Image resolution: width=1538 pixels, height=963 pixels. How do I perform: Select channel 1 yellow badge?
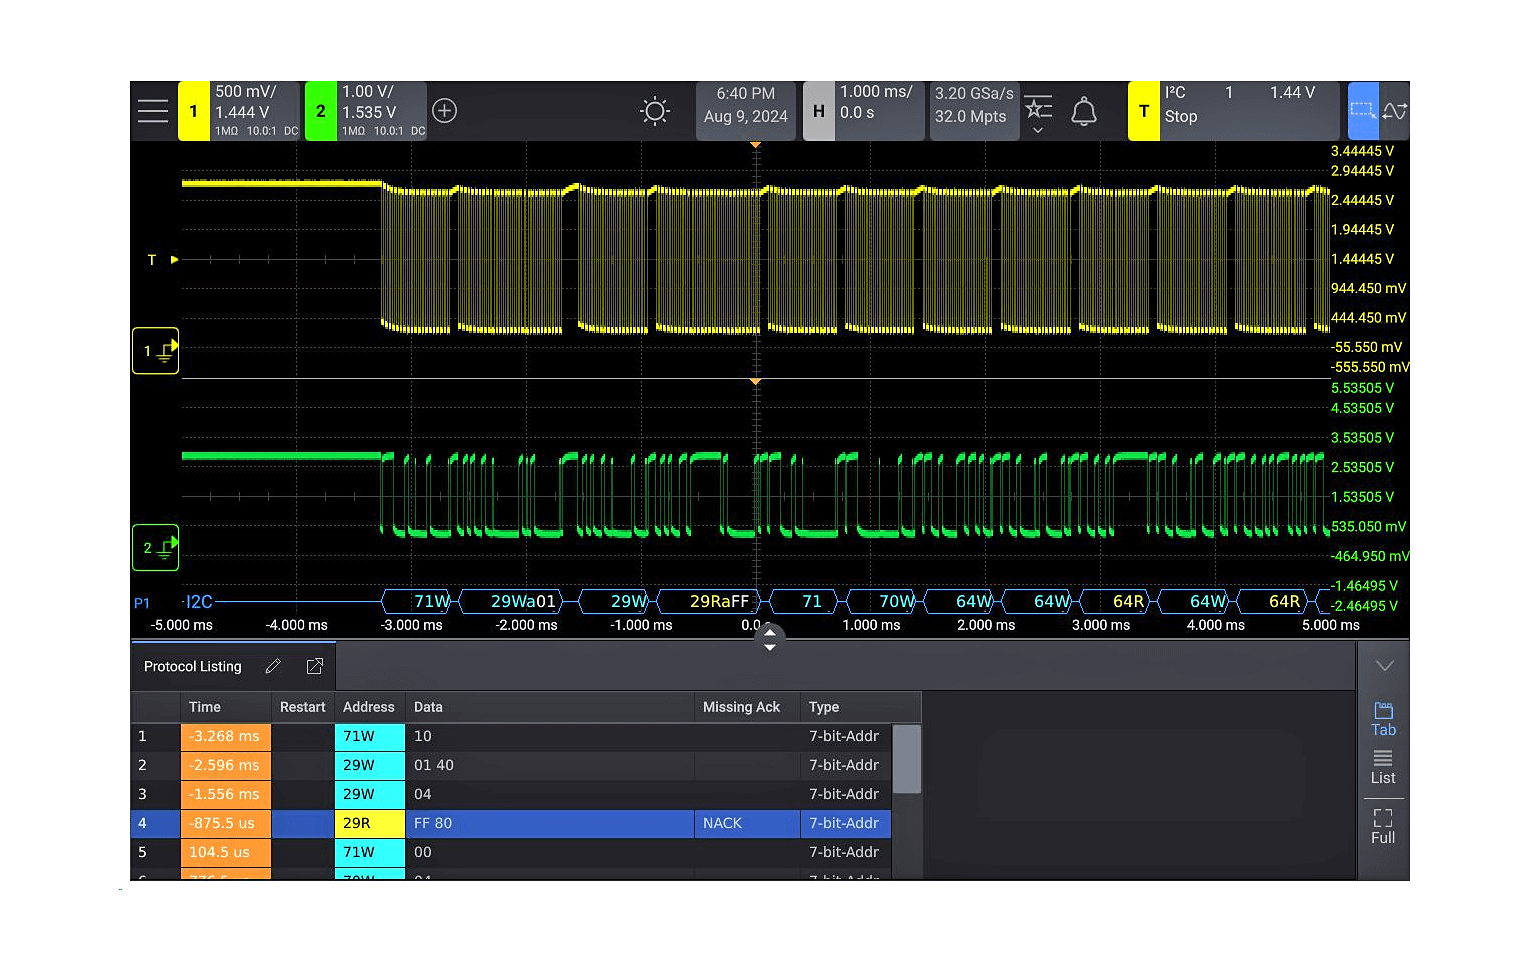[194, 111]
